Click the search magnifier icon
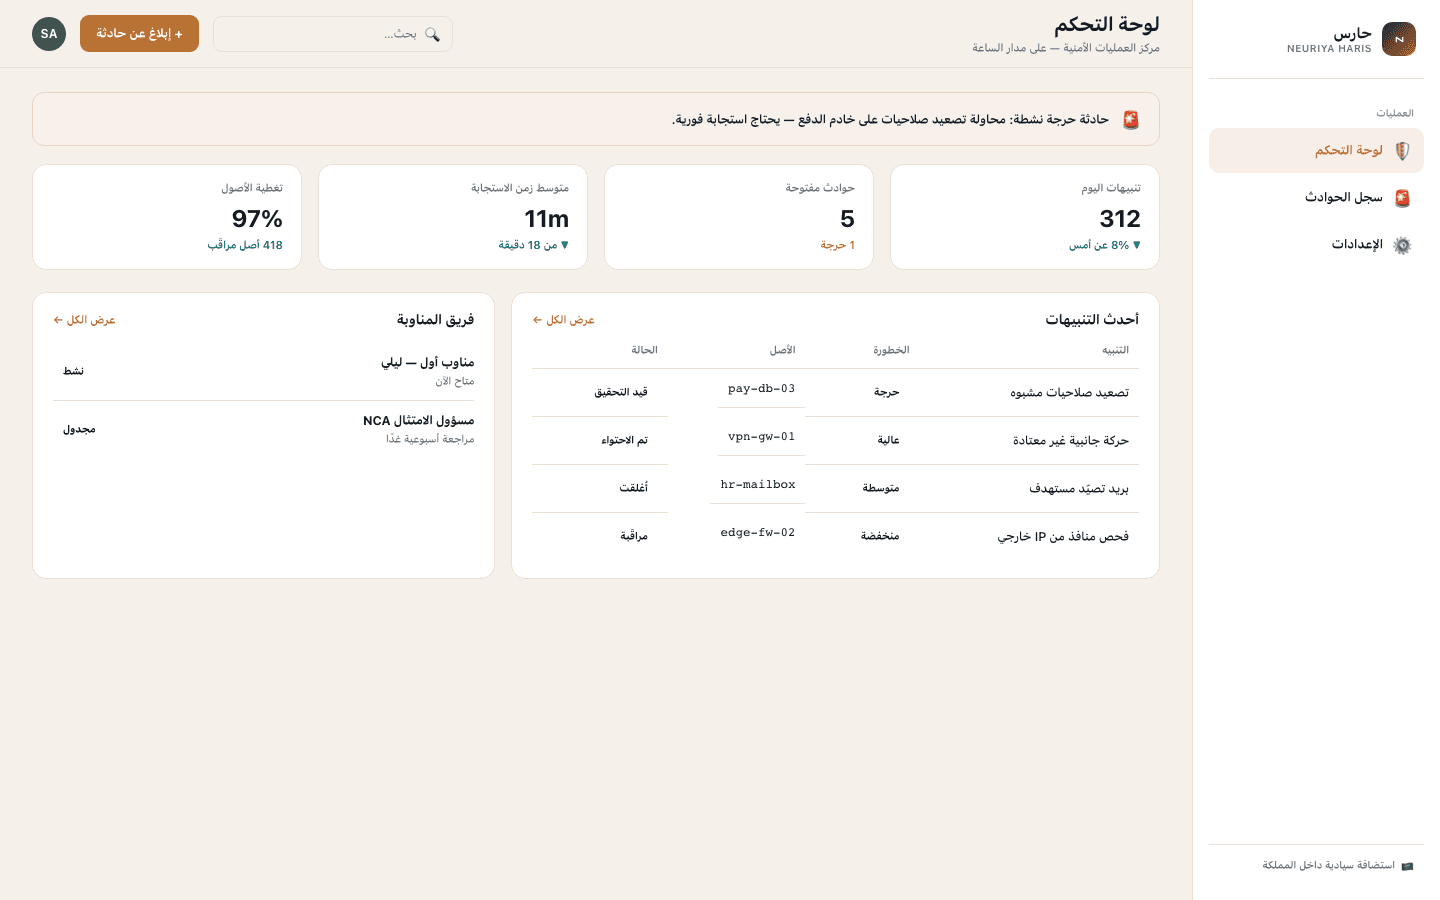The width and height of the screenshot is (1440, 900). click(x=432, y=34)
